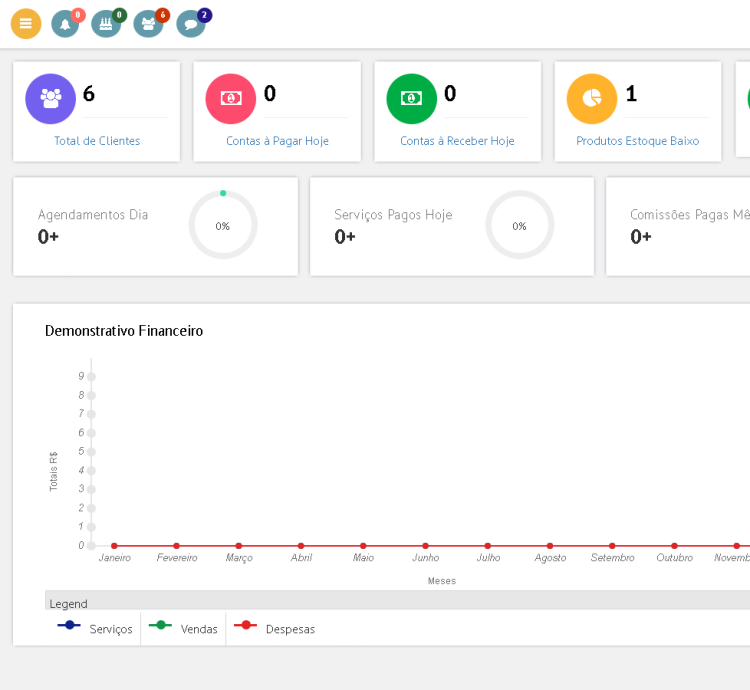Open the orange hamburger menu

[x=26, y=24]
